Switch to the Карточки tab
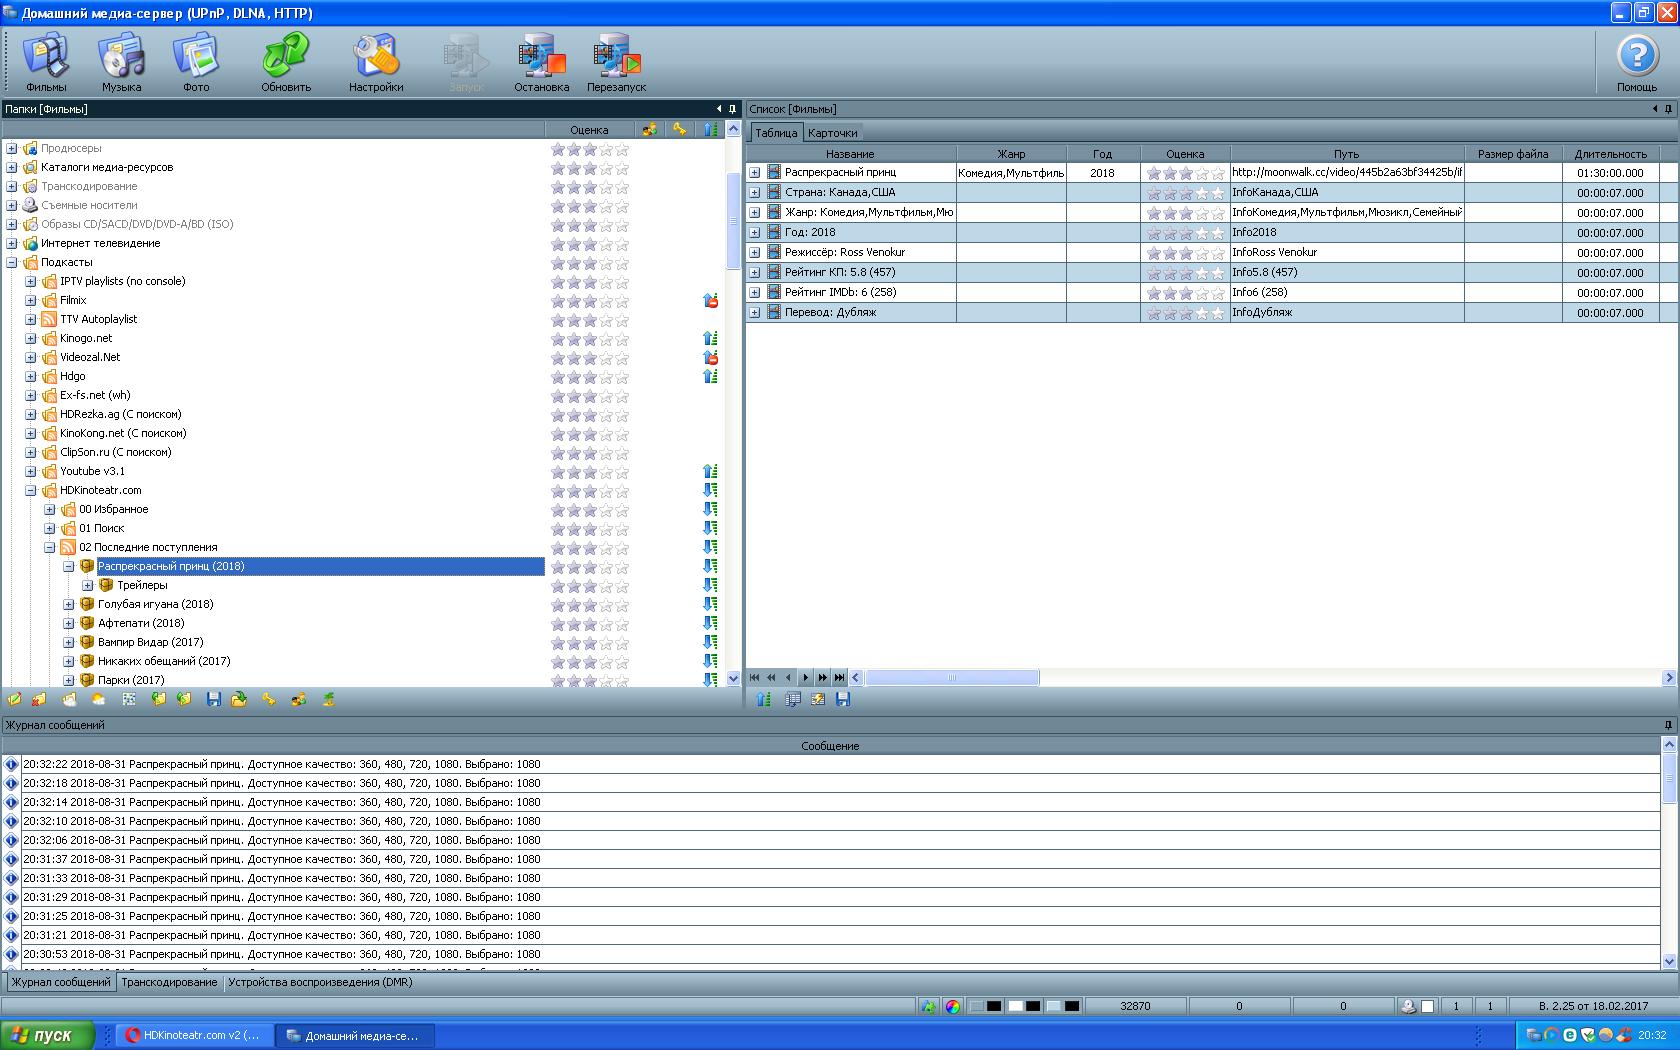1680x1050 pixels. (832, 133)
